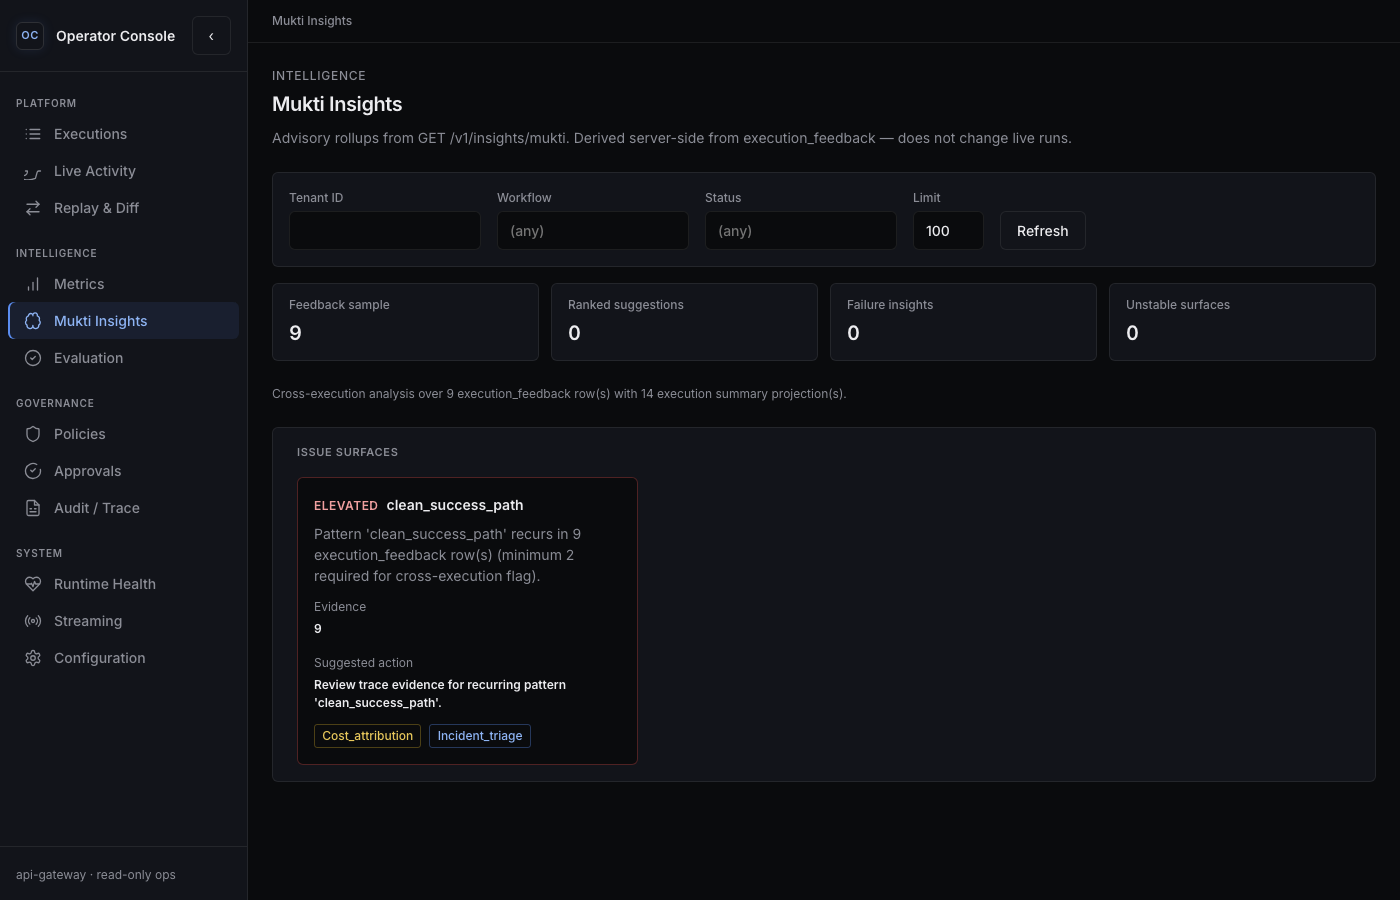Image resolution: width=1400 pixels, height=900 pixels.
Task: Click the Replay & Diff arrows icon
Action: pyautogui.click(x=33, y=208)
